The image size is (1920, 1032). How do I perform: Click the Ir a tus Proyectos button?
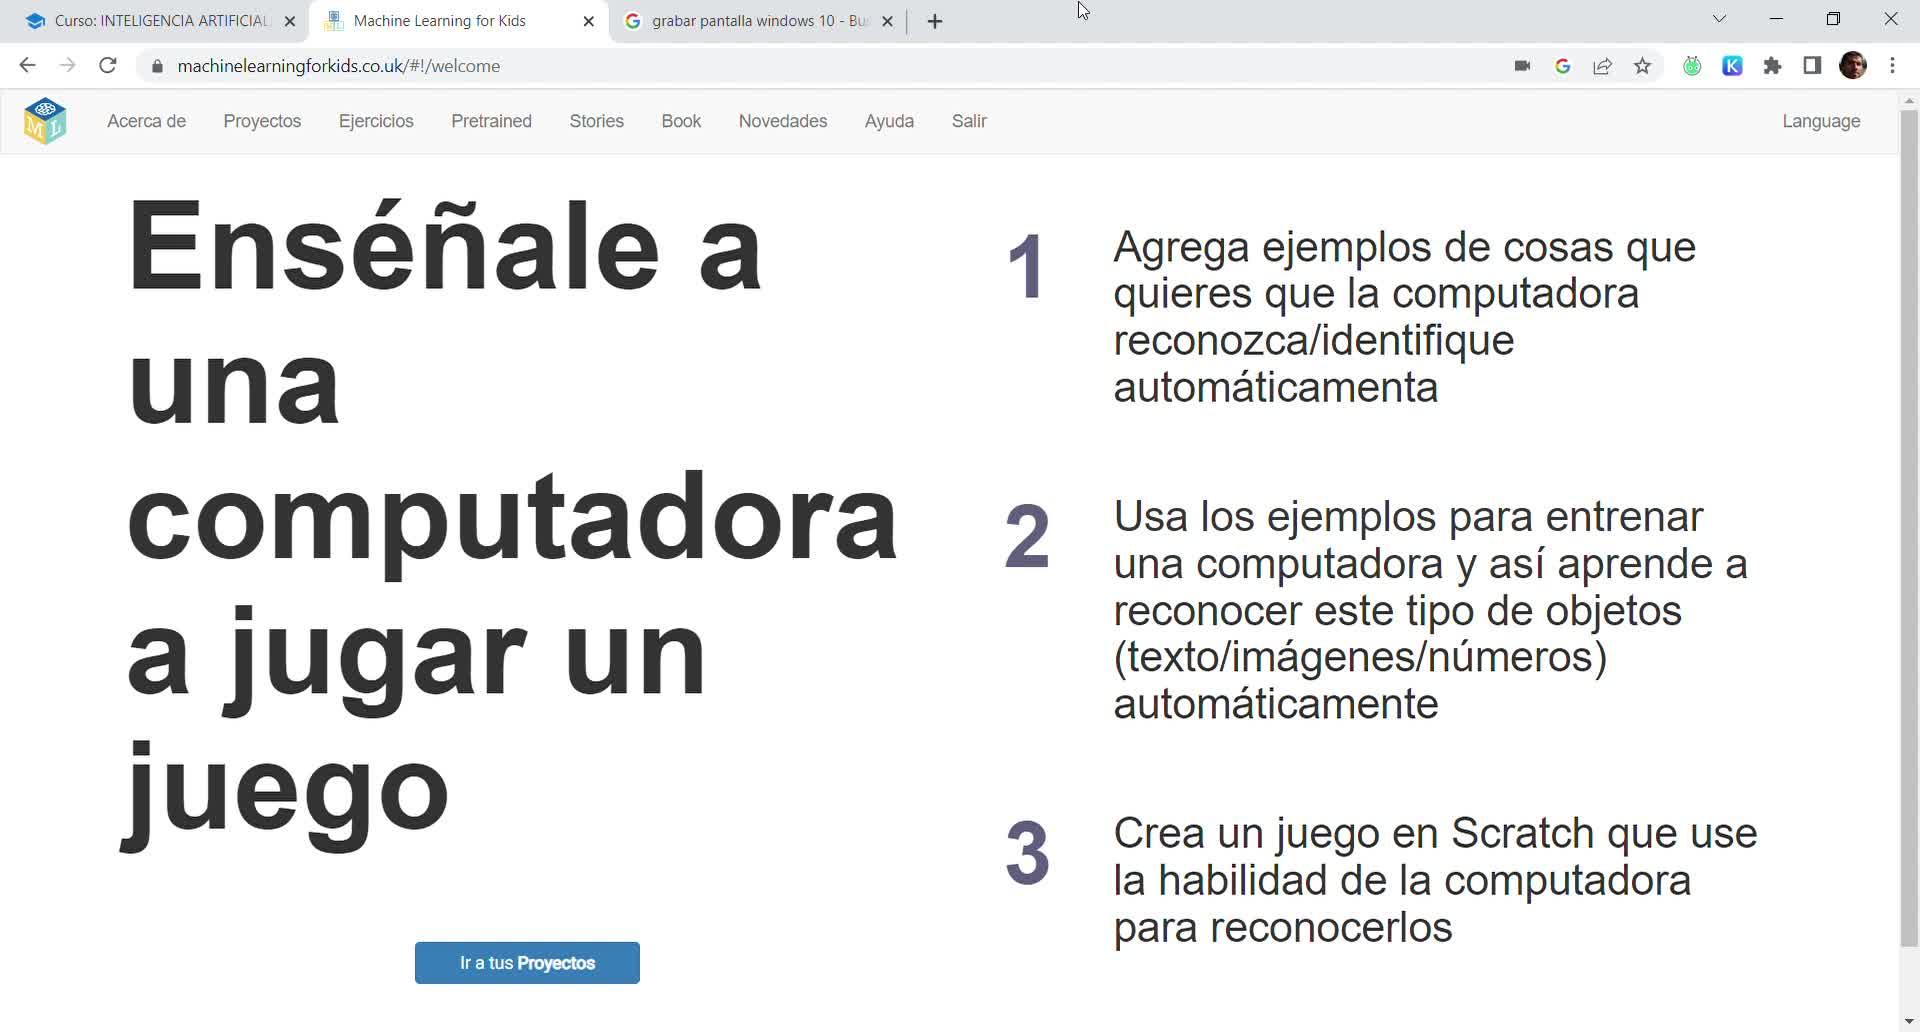[x=527, y=963]
